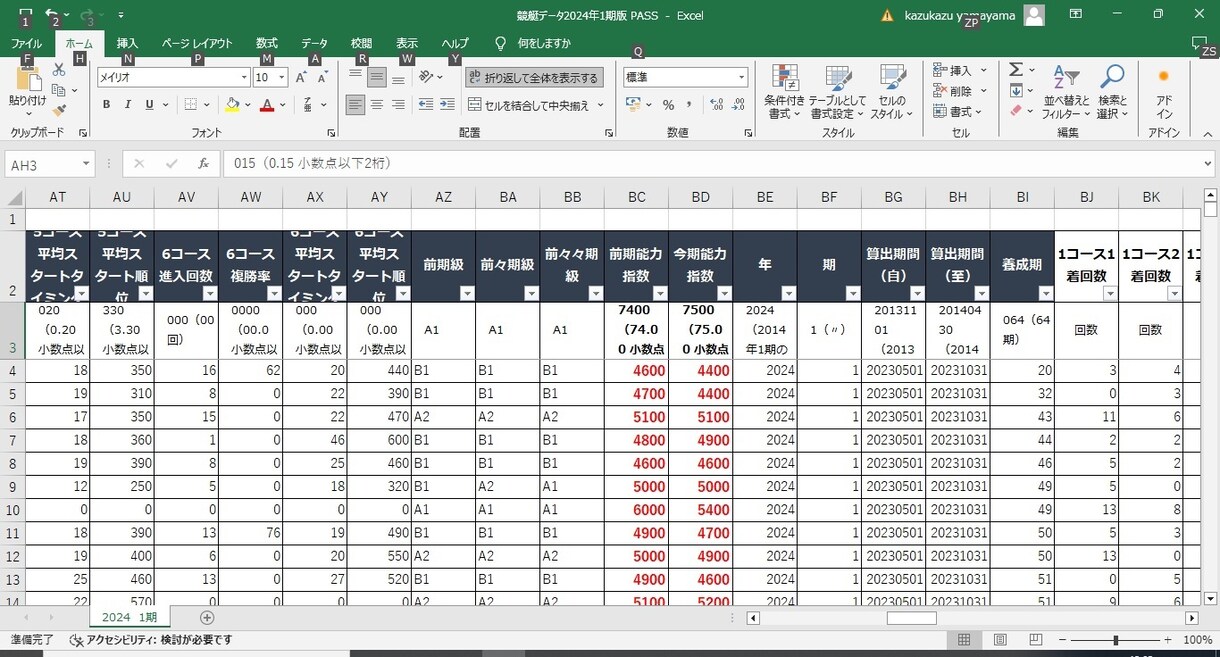Click the fx insert function icon

click(x=203, y=164)
